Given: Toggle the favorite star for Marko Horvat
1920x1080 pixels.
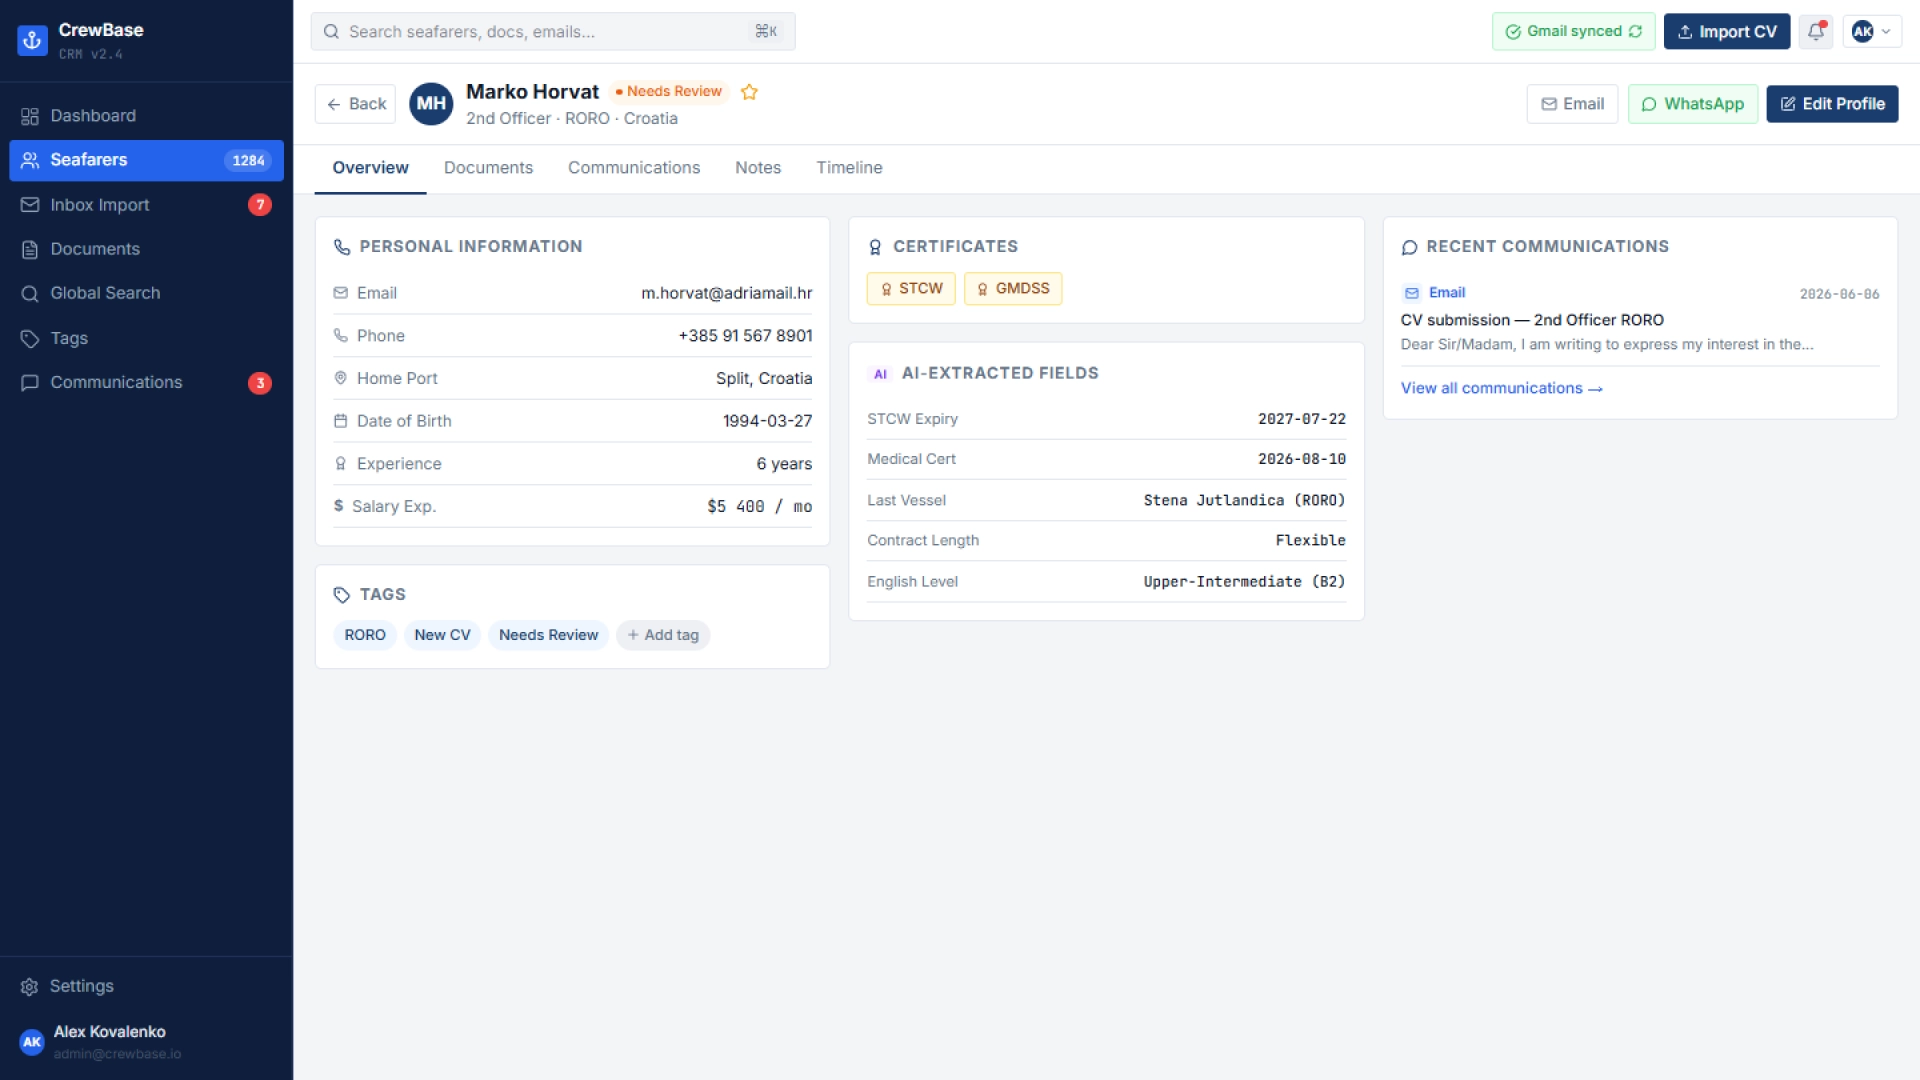Looking at the screenshot, I should click(x=749, y=92).
